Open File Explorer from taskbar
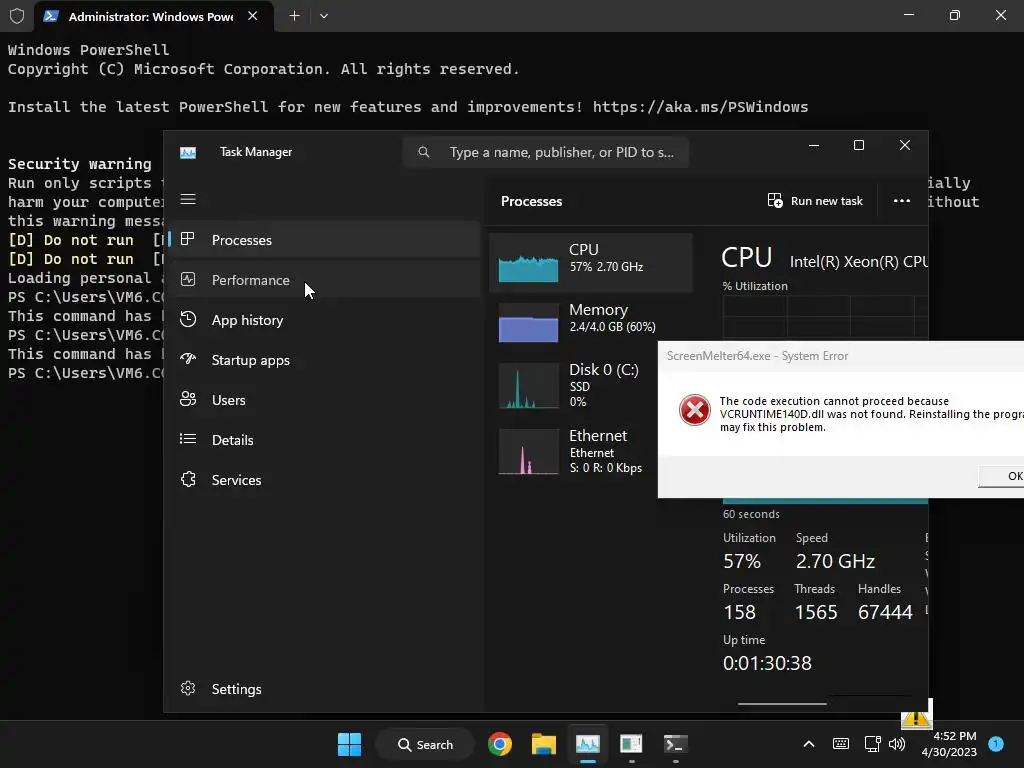This screenshot has width=1024, height=768. coord(543,744)
